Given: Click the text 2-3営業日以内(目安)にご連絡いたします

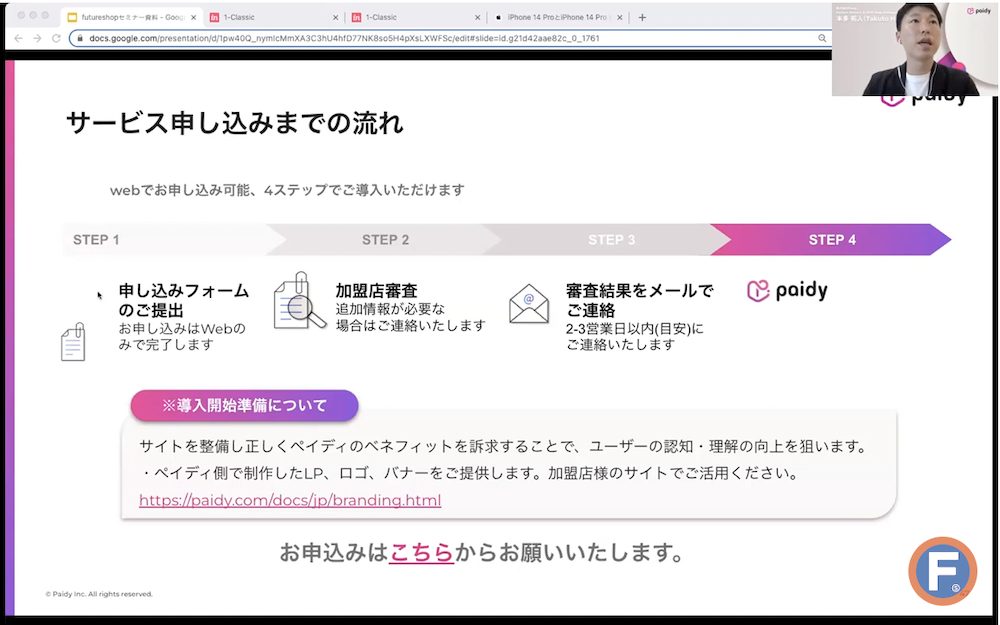Looking at the screenshot, I should 635,337.
